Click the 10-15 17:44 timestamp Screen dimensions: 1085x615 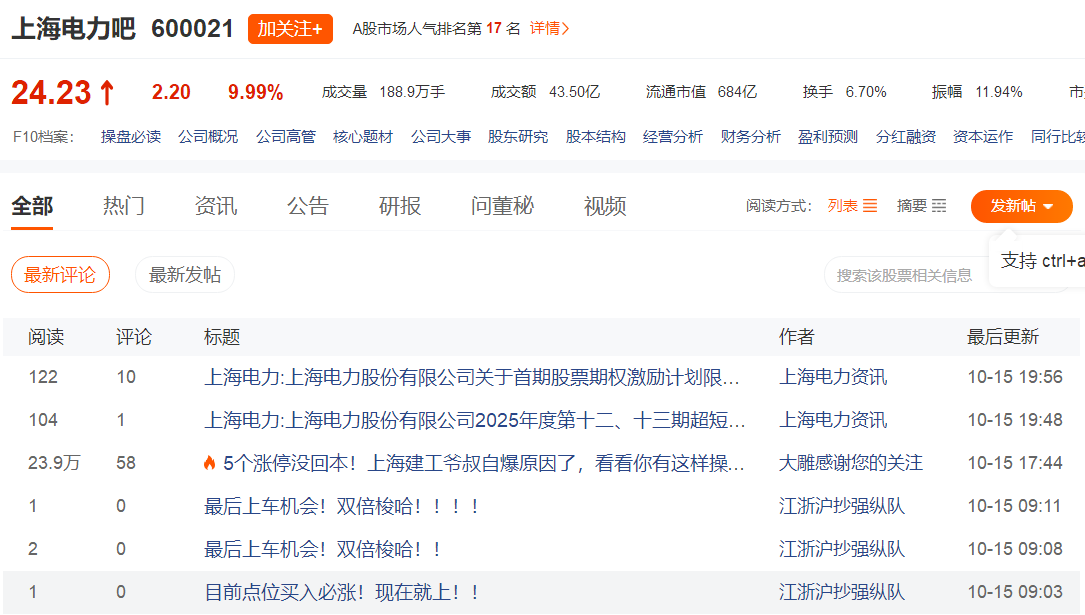[x=1015, y=463]
